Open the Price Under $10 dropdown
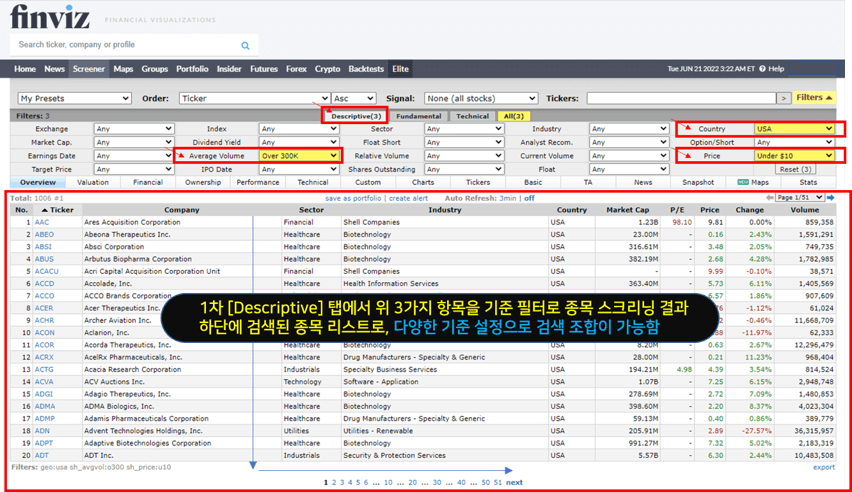Image resolution: width=852 pixels, height=492 pixels. point(794,156)
